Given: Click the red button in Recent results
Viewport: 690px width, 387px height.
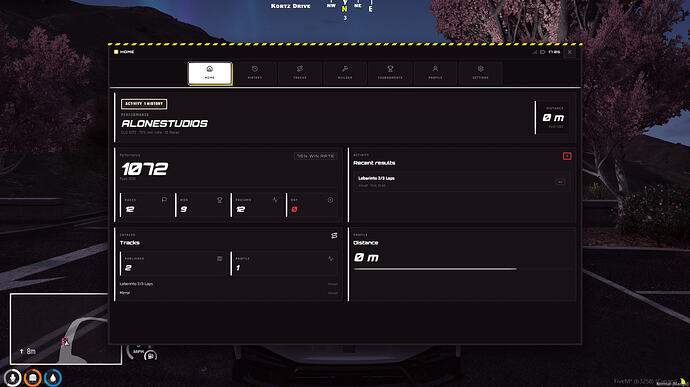Looking at the screenshot, I should [x=567, y=156].
